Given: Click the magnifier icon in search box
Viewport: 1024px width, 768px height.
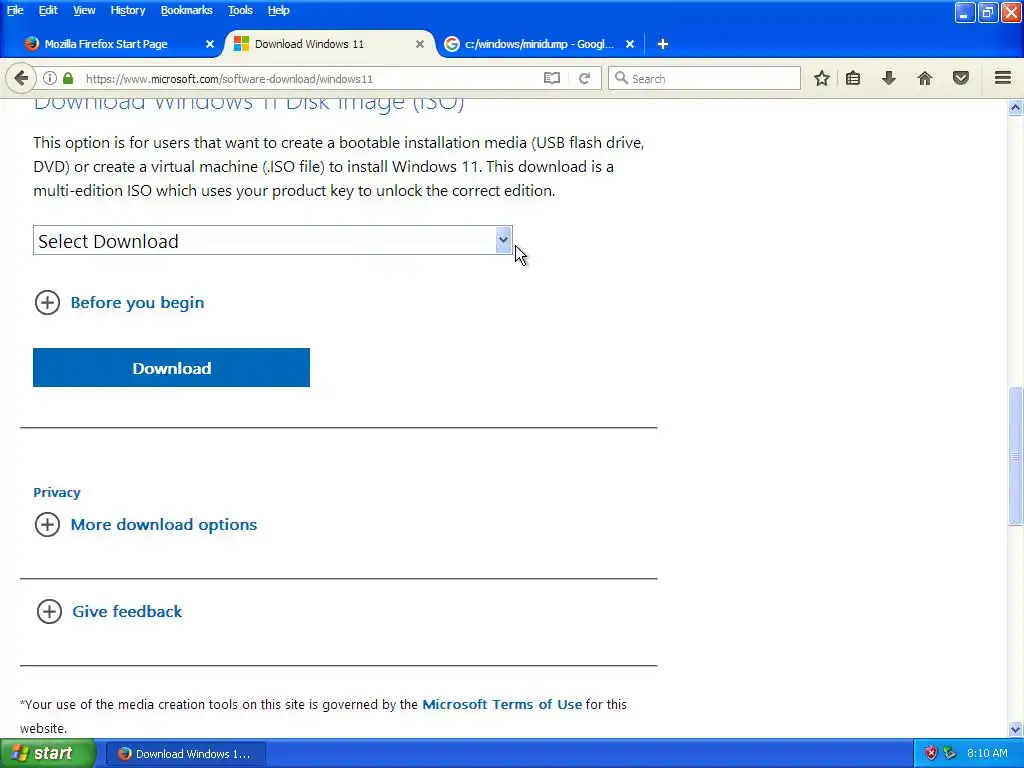Looking at the screenshot, I should point(621,78).
